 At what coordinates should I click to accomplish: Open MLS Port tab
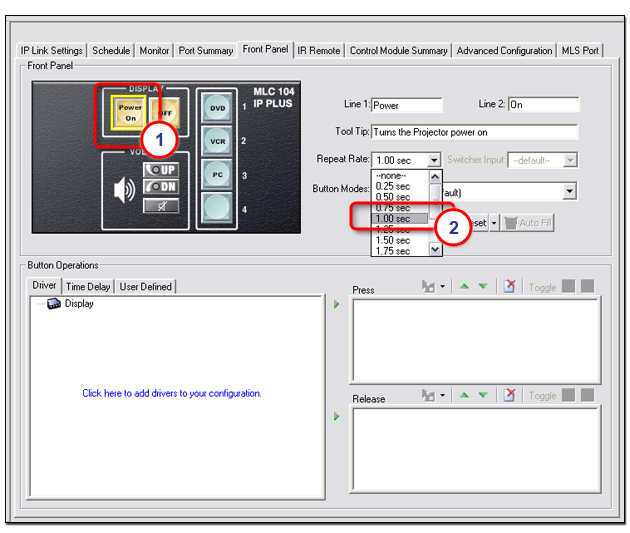click(x=580, y=51)
